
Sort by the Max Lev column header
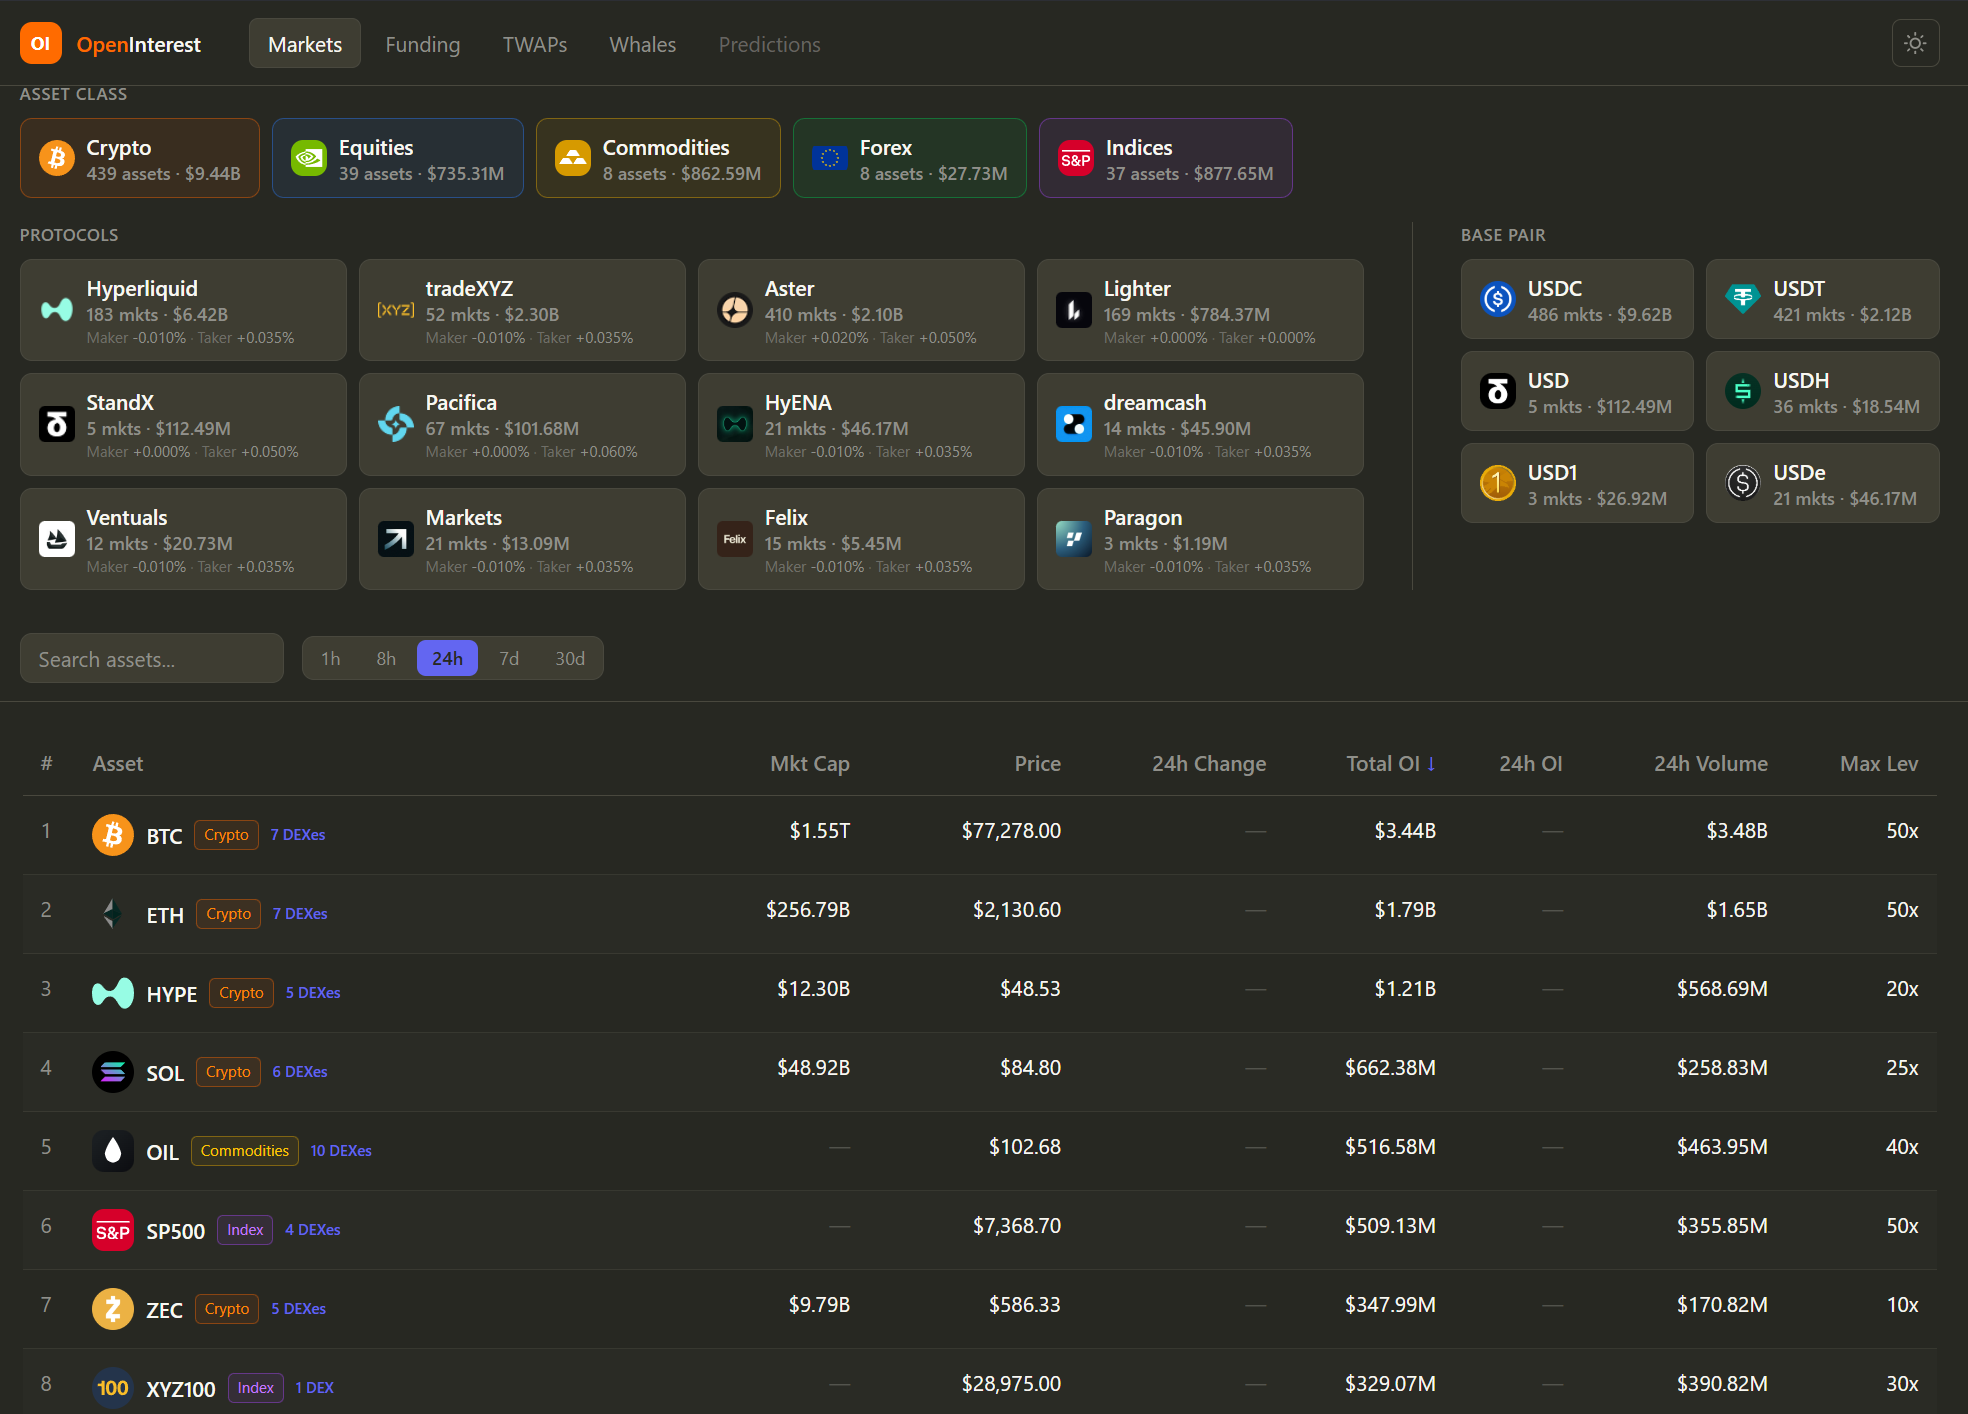coord(1879,763)
